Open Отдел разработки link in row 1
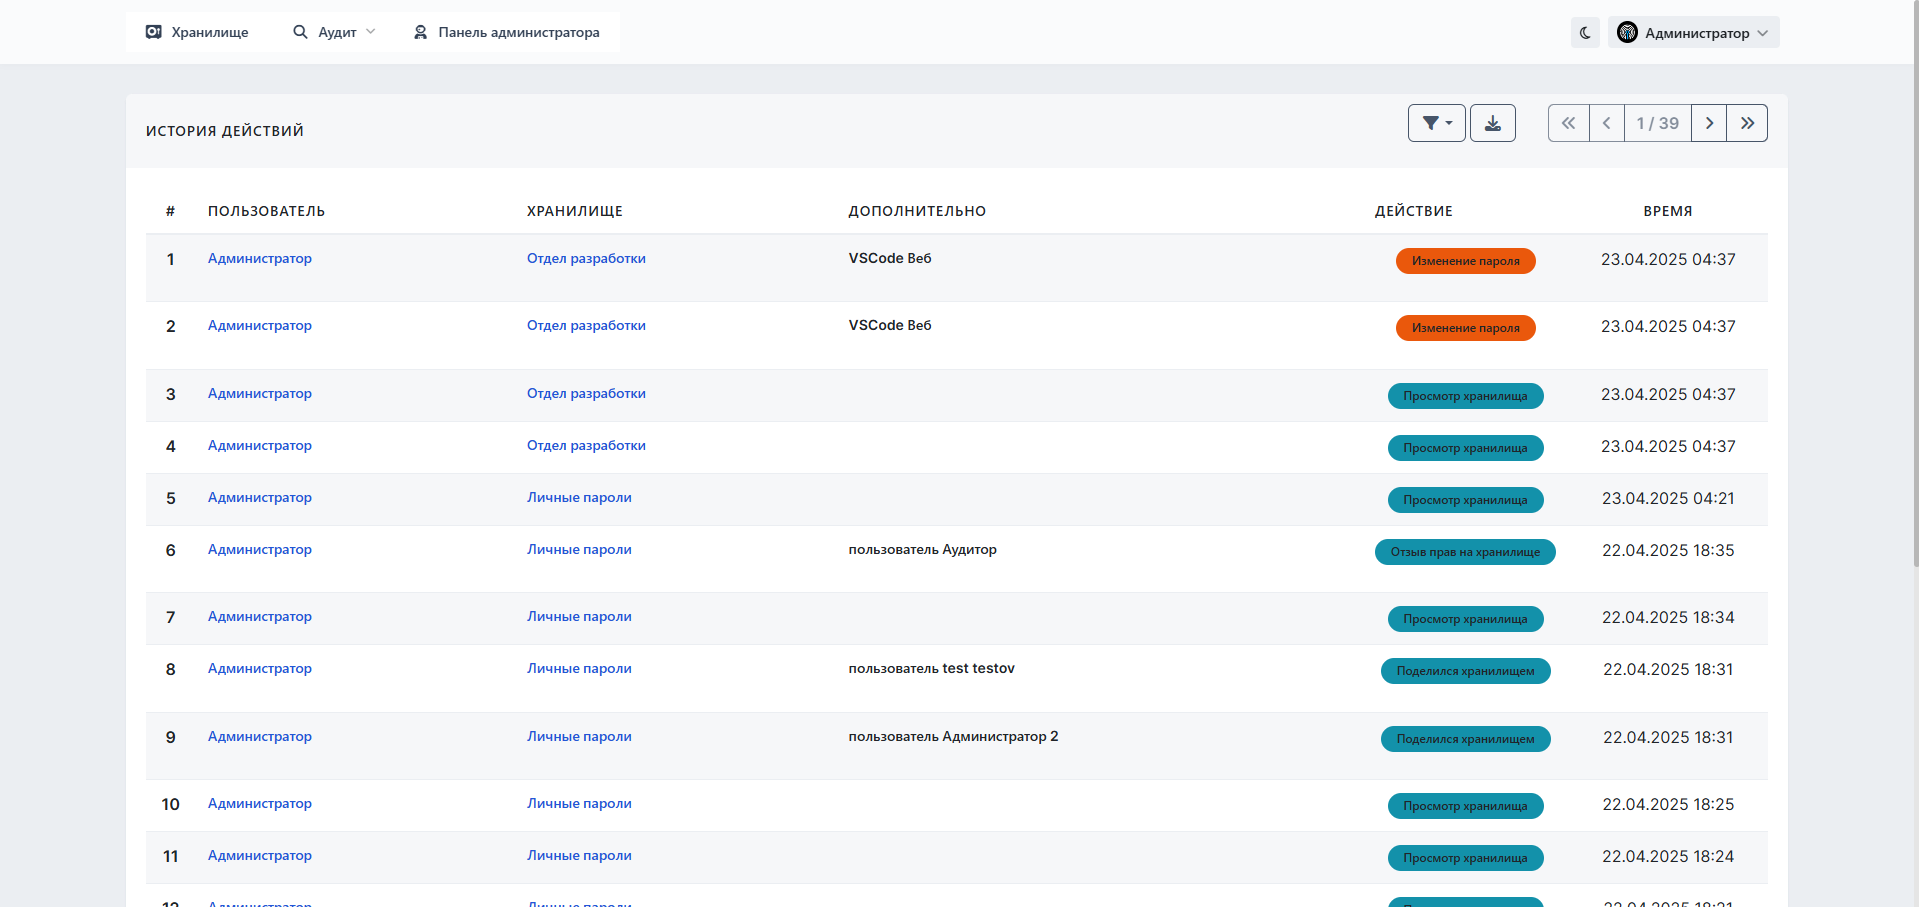The width and height of the screenshot is (1919, 907). (586, 258)
